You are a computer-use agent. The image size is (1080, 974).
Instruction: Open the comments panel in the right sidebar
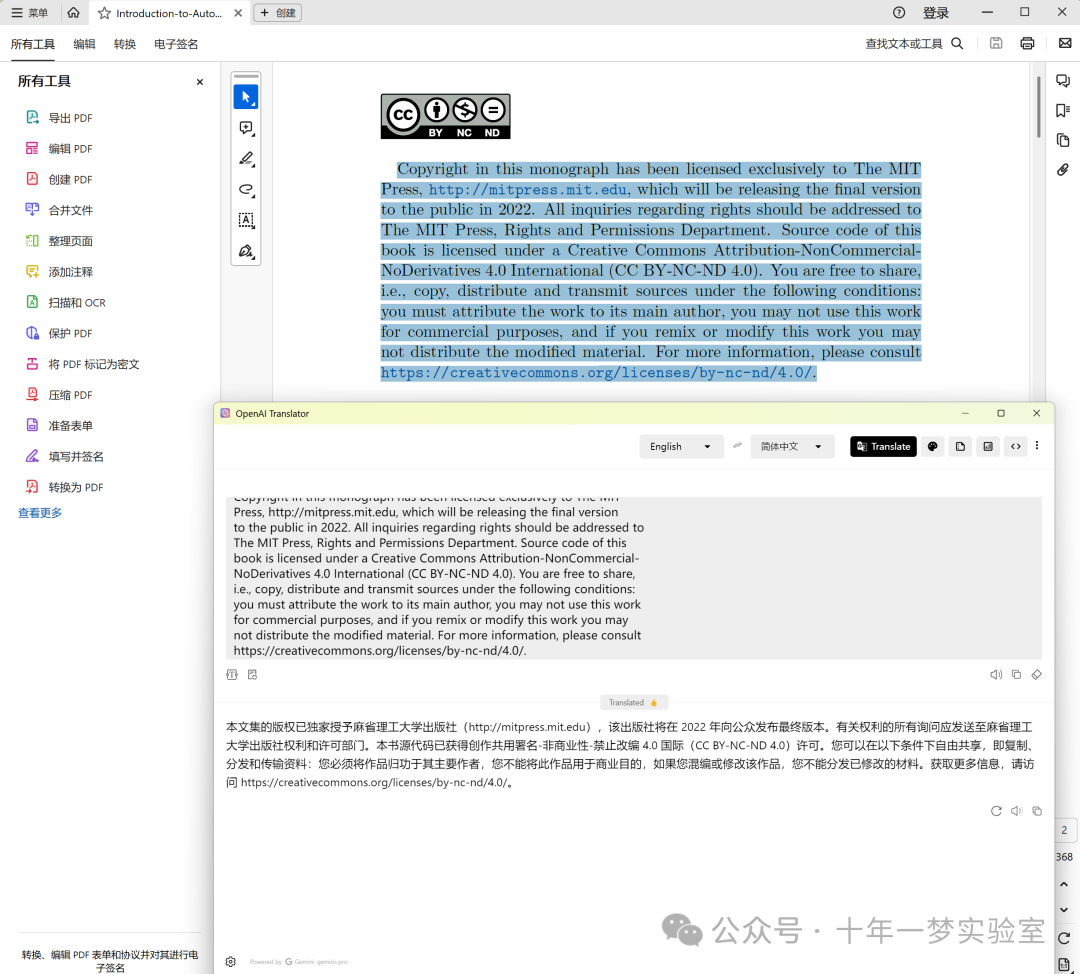[x=1063, y=81]
